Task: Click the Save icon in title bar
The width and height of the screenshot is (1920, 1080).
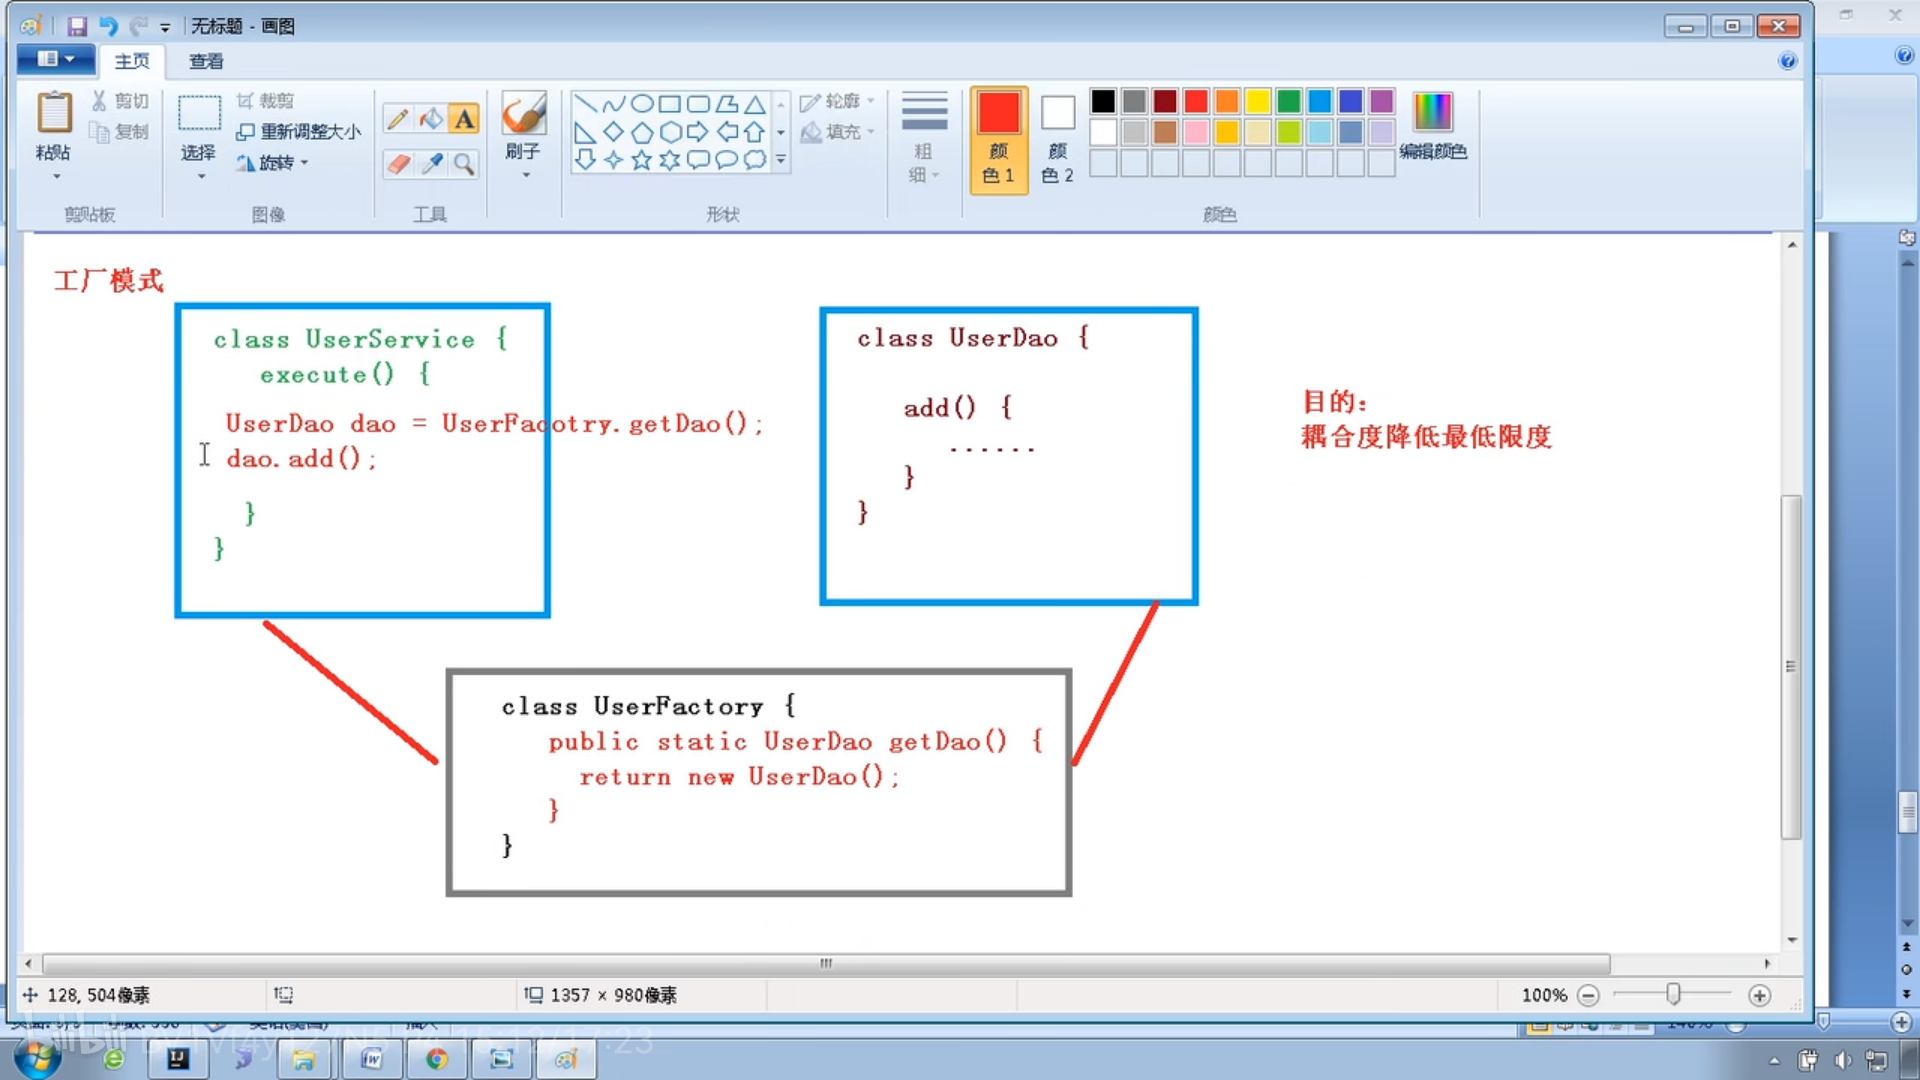Action: (77, 26)
